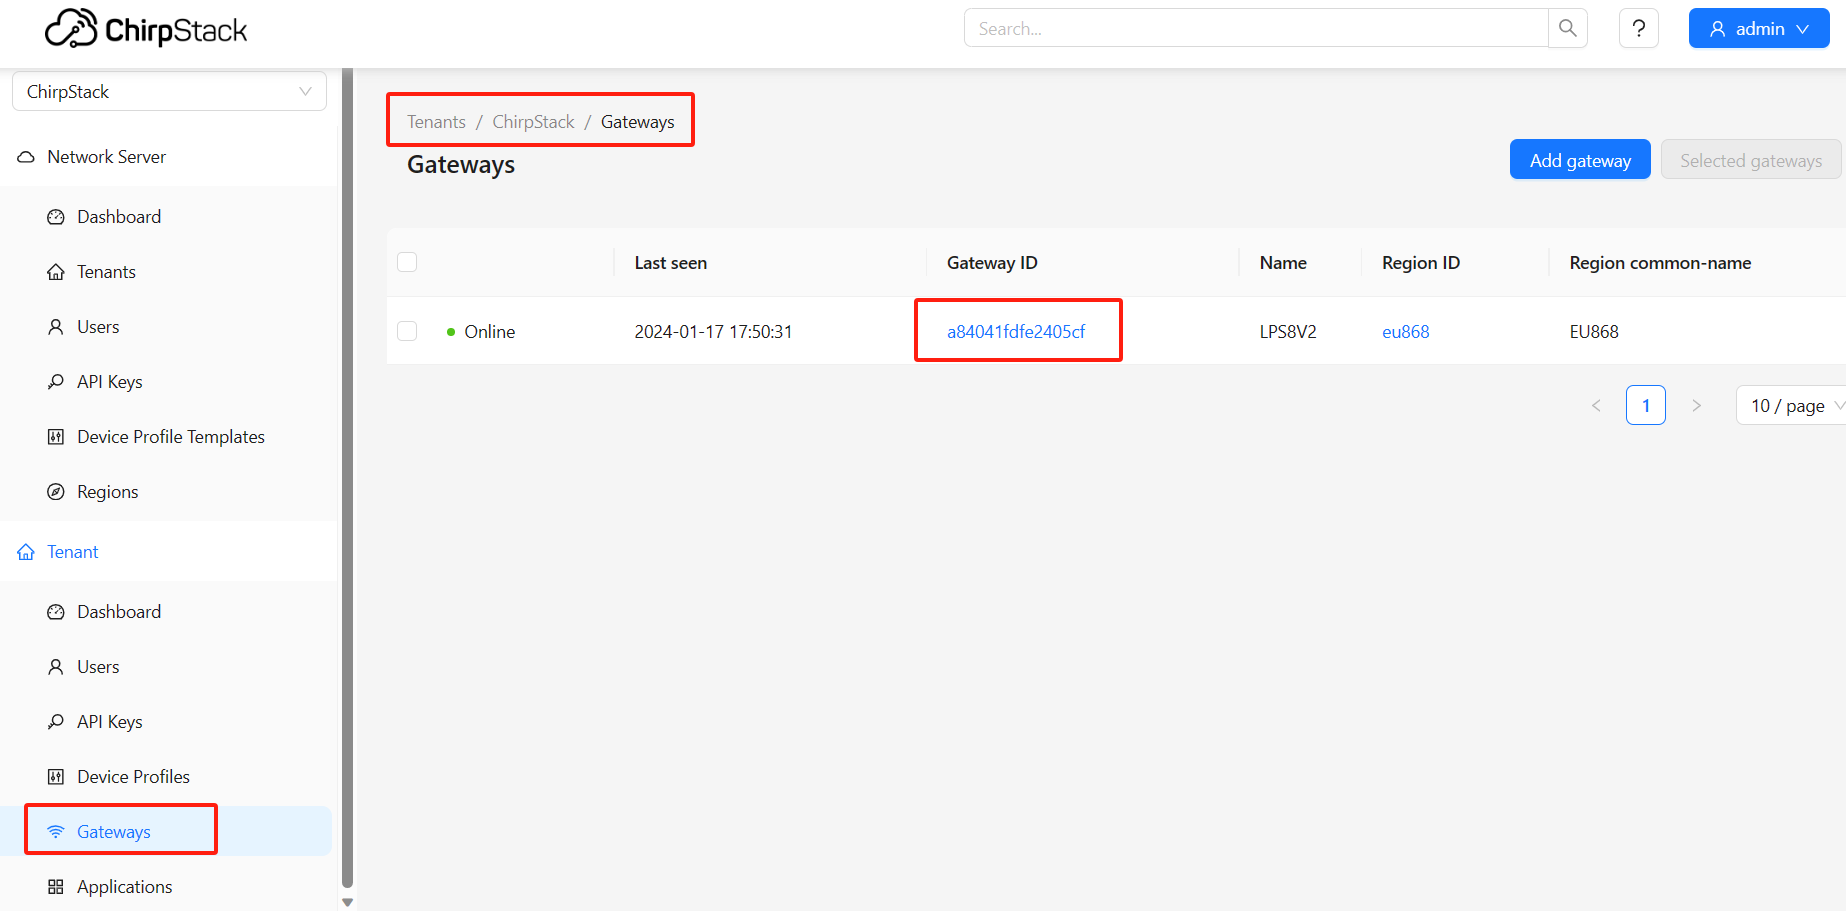
Task: Click the Tenants home icon
Action: click(x=56, y=272)
